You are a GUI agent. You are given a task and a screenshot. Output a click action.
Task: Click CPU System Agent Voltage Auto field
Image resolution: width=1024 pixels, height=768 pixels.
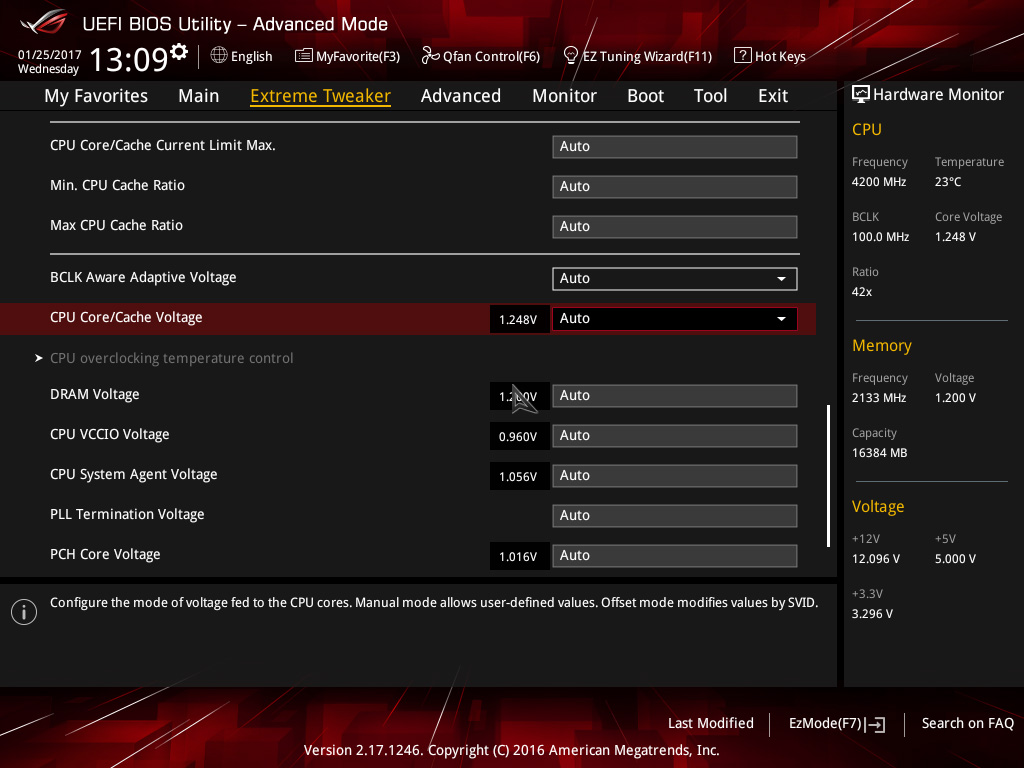[x=675, y=475]
